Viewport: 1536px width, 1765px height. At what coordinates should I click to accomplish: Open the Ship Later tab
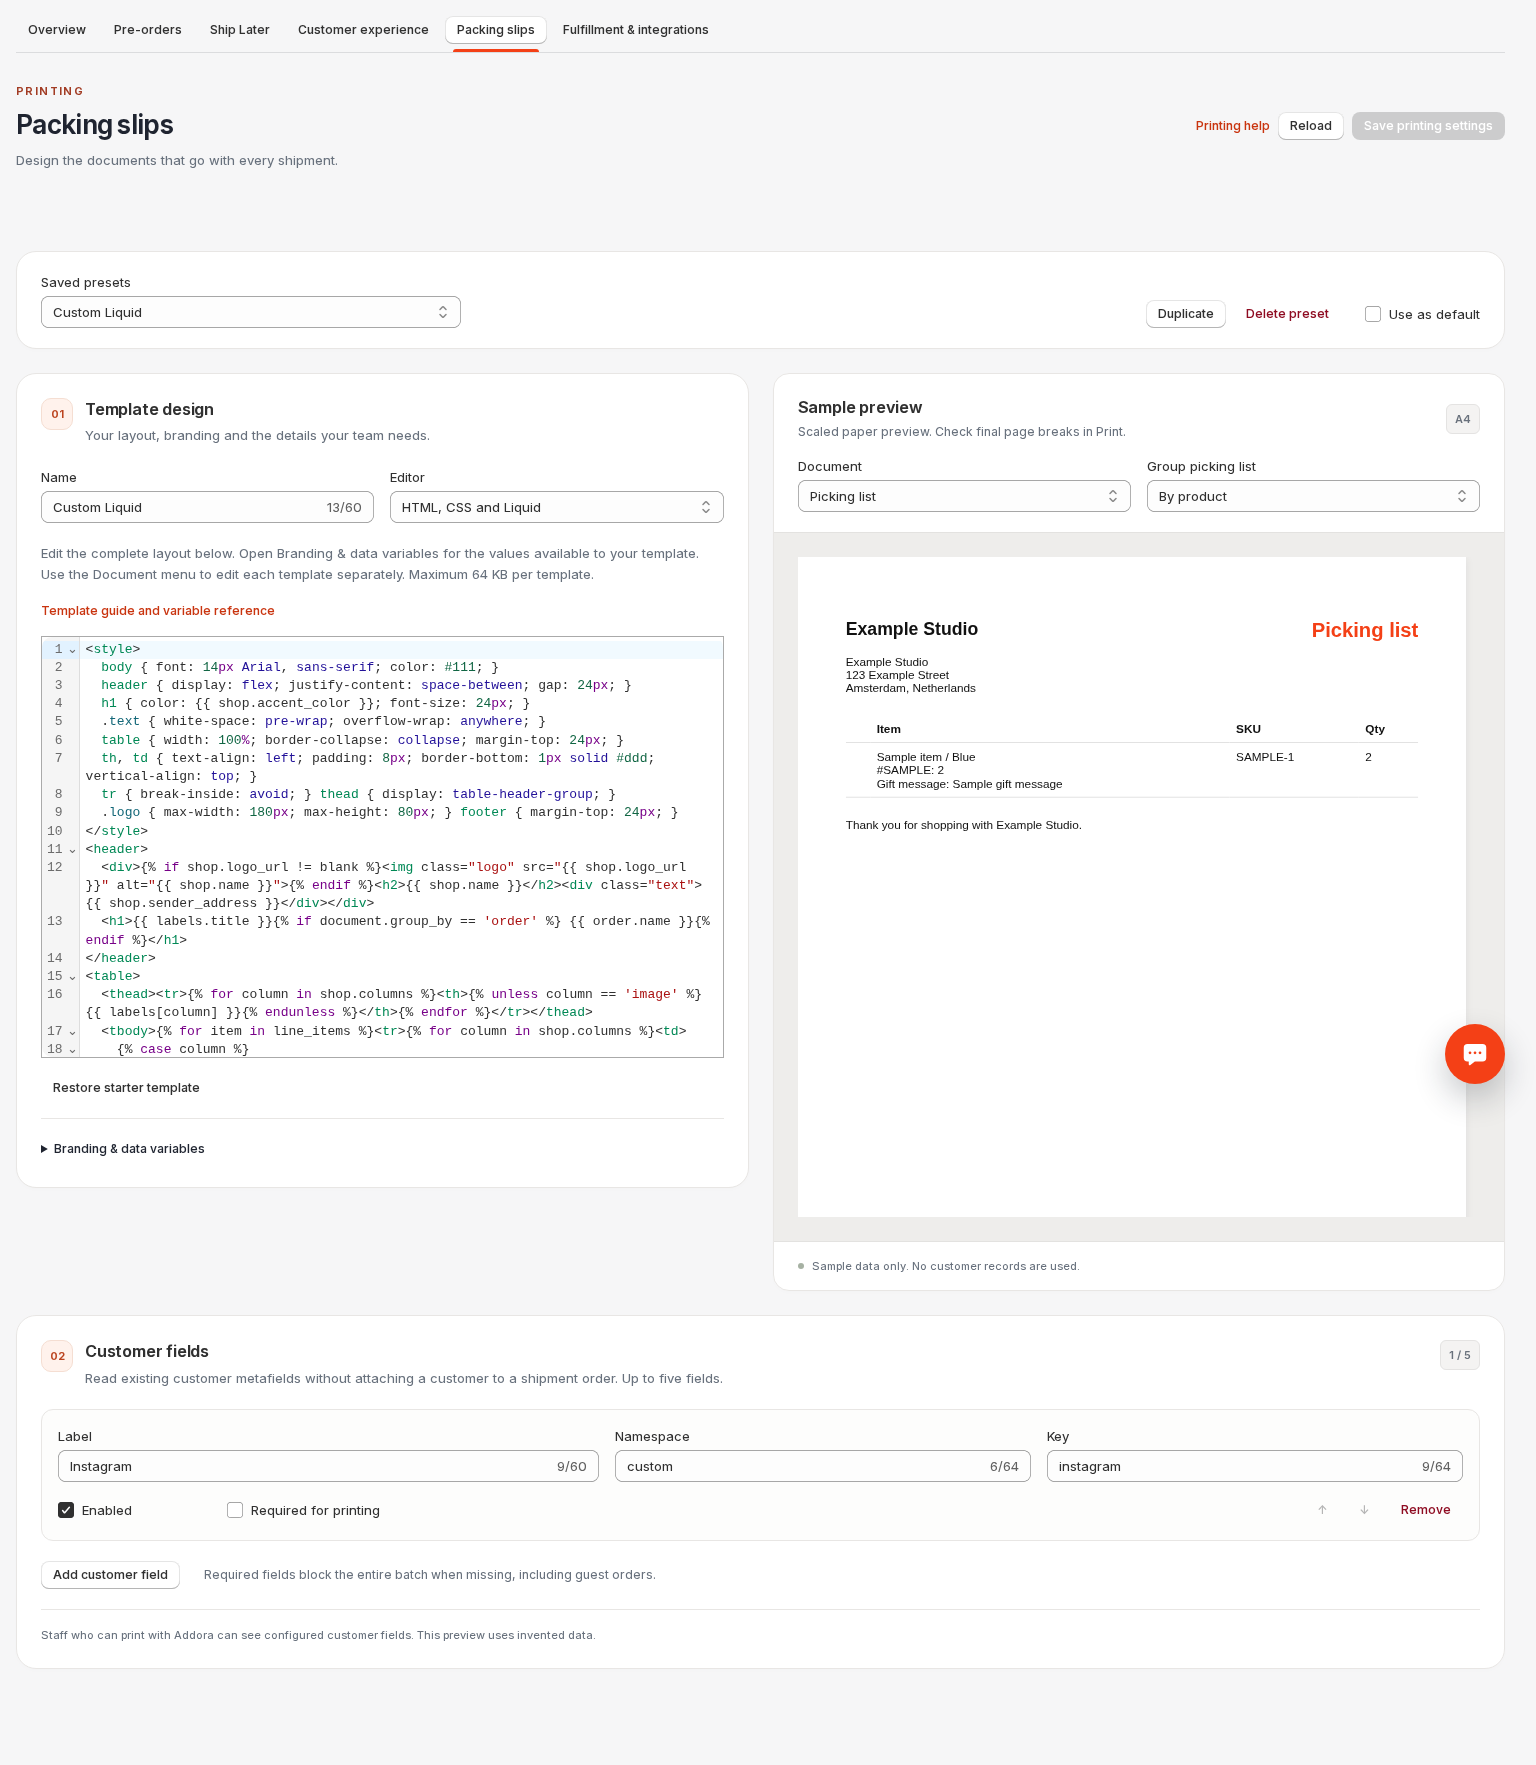[240, 30]
